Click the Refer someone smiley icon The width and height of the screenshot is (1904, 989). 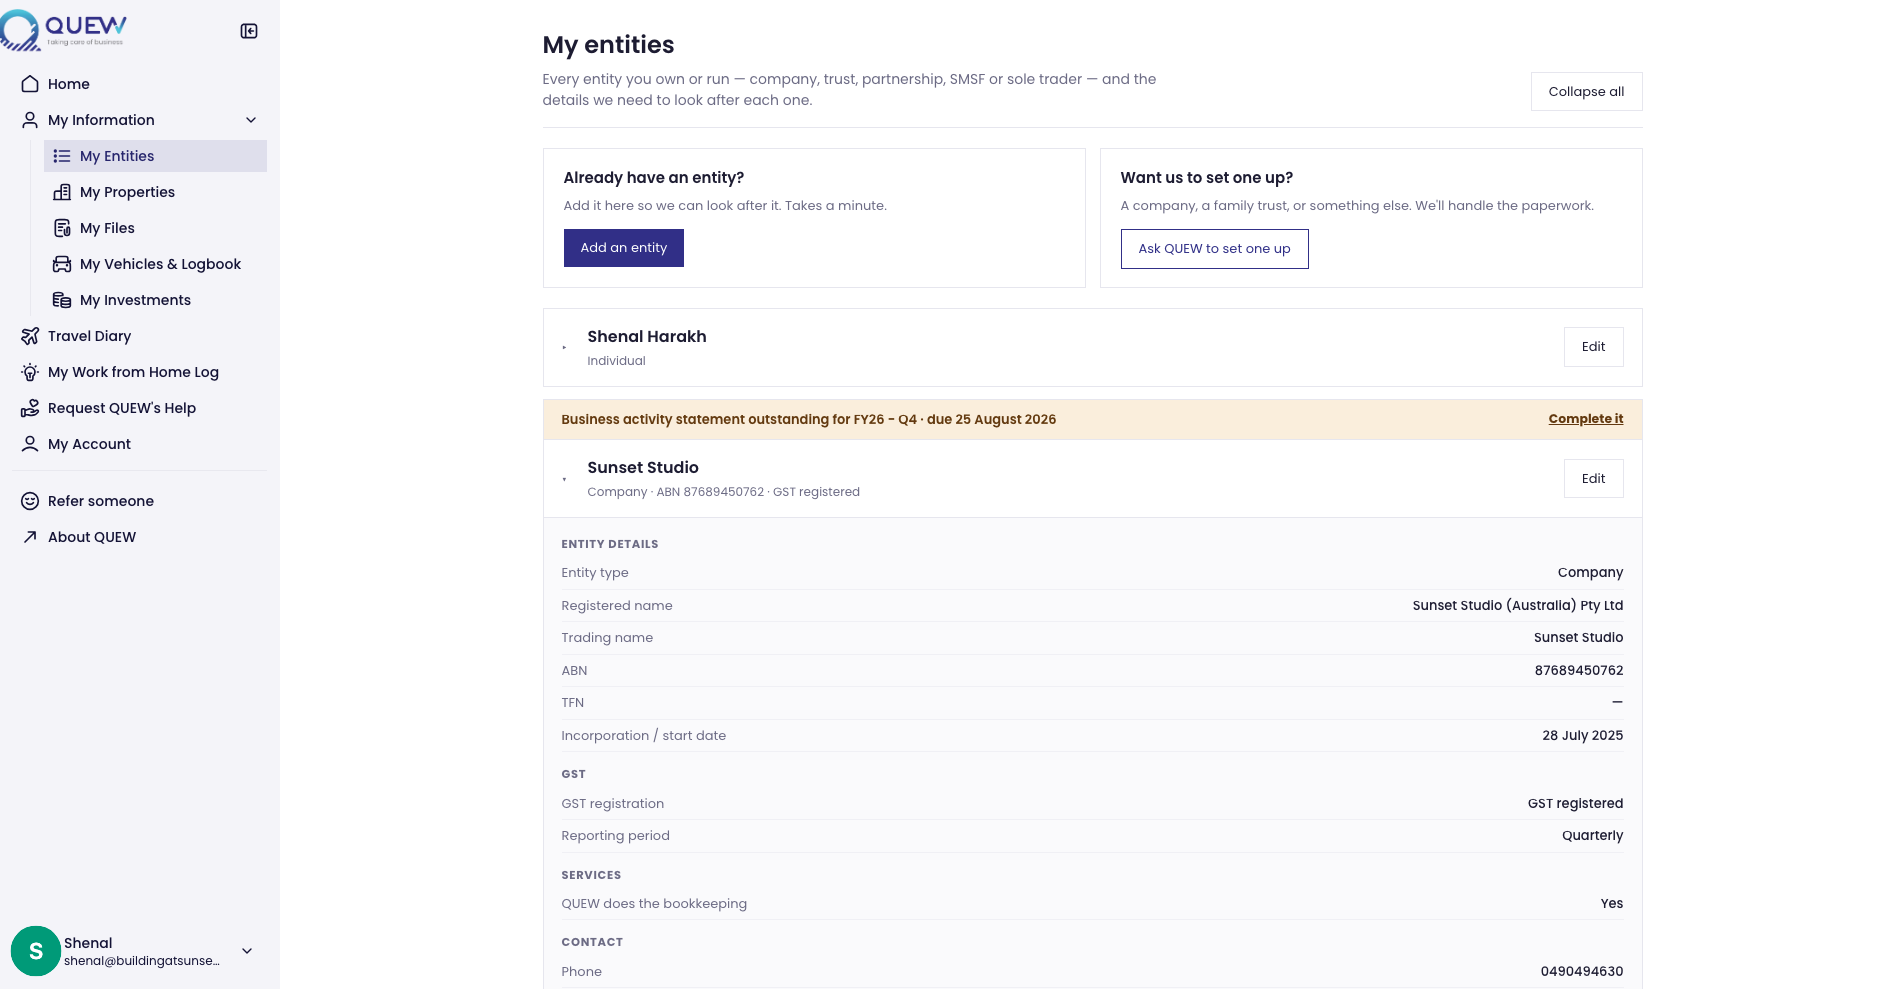pyautogui.click(x=30, y=501)
